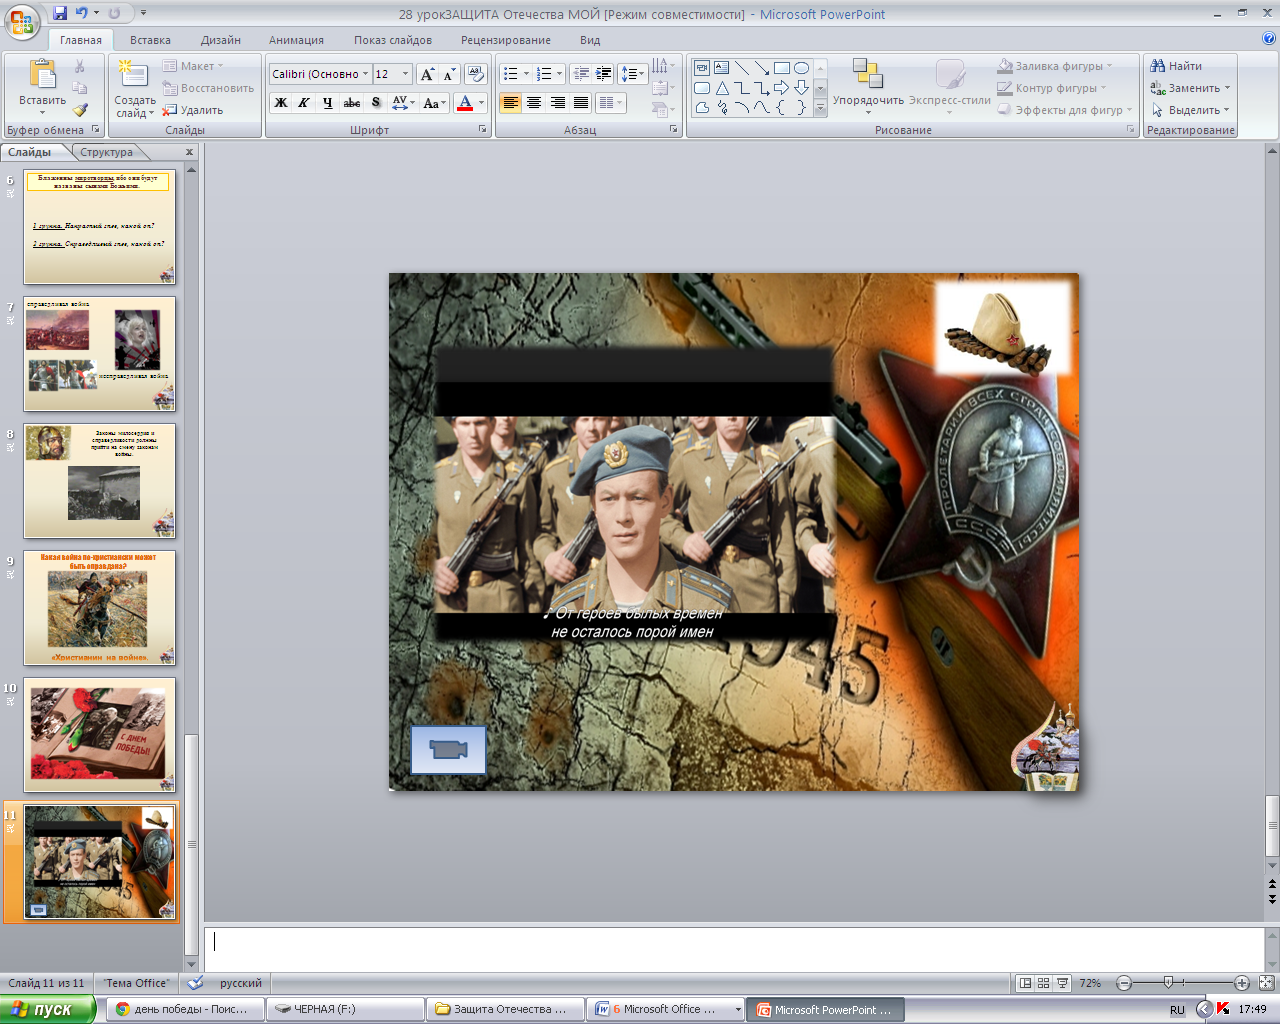Image resolution: width=1280 pixels, height=1024 pixels.
Task: Select the triangle shape
Action: (x=722, y=88)
